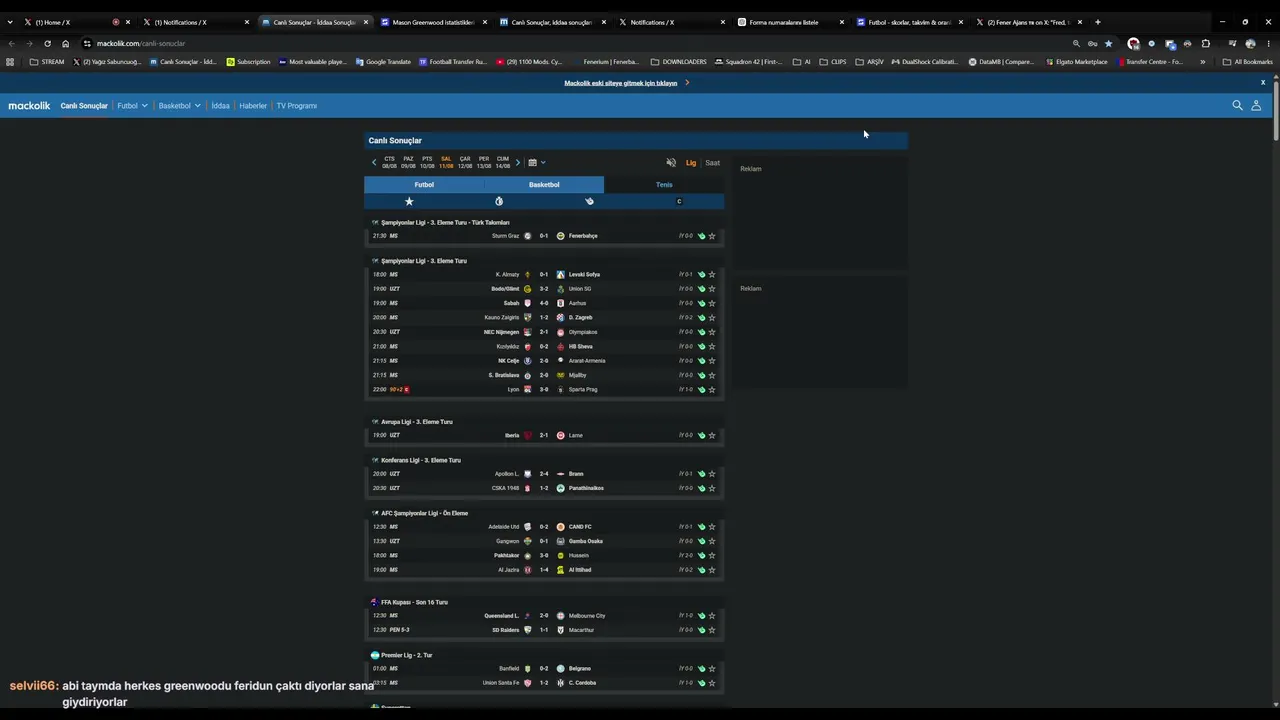
Task: Show more bookmarks with the chevron
Action: click(x=1203, y=62)
